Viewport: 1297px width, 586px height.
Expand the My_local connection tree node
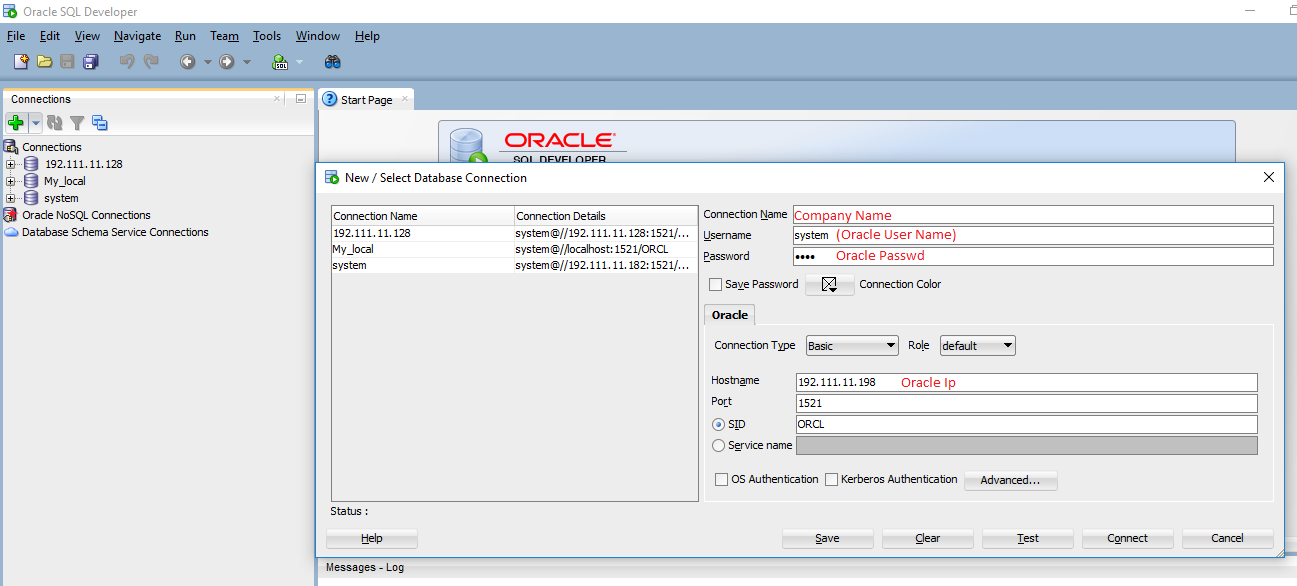click(x=11, y=181)
